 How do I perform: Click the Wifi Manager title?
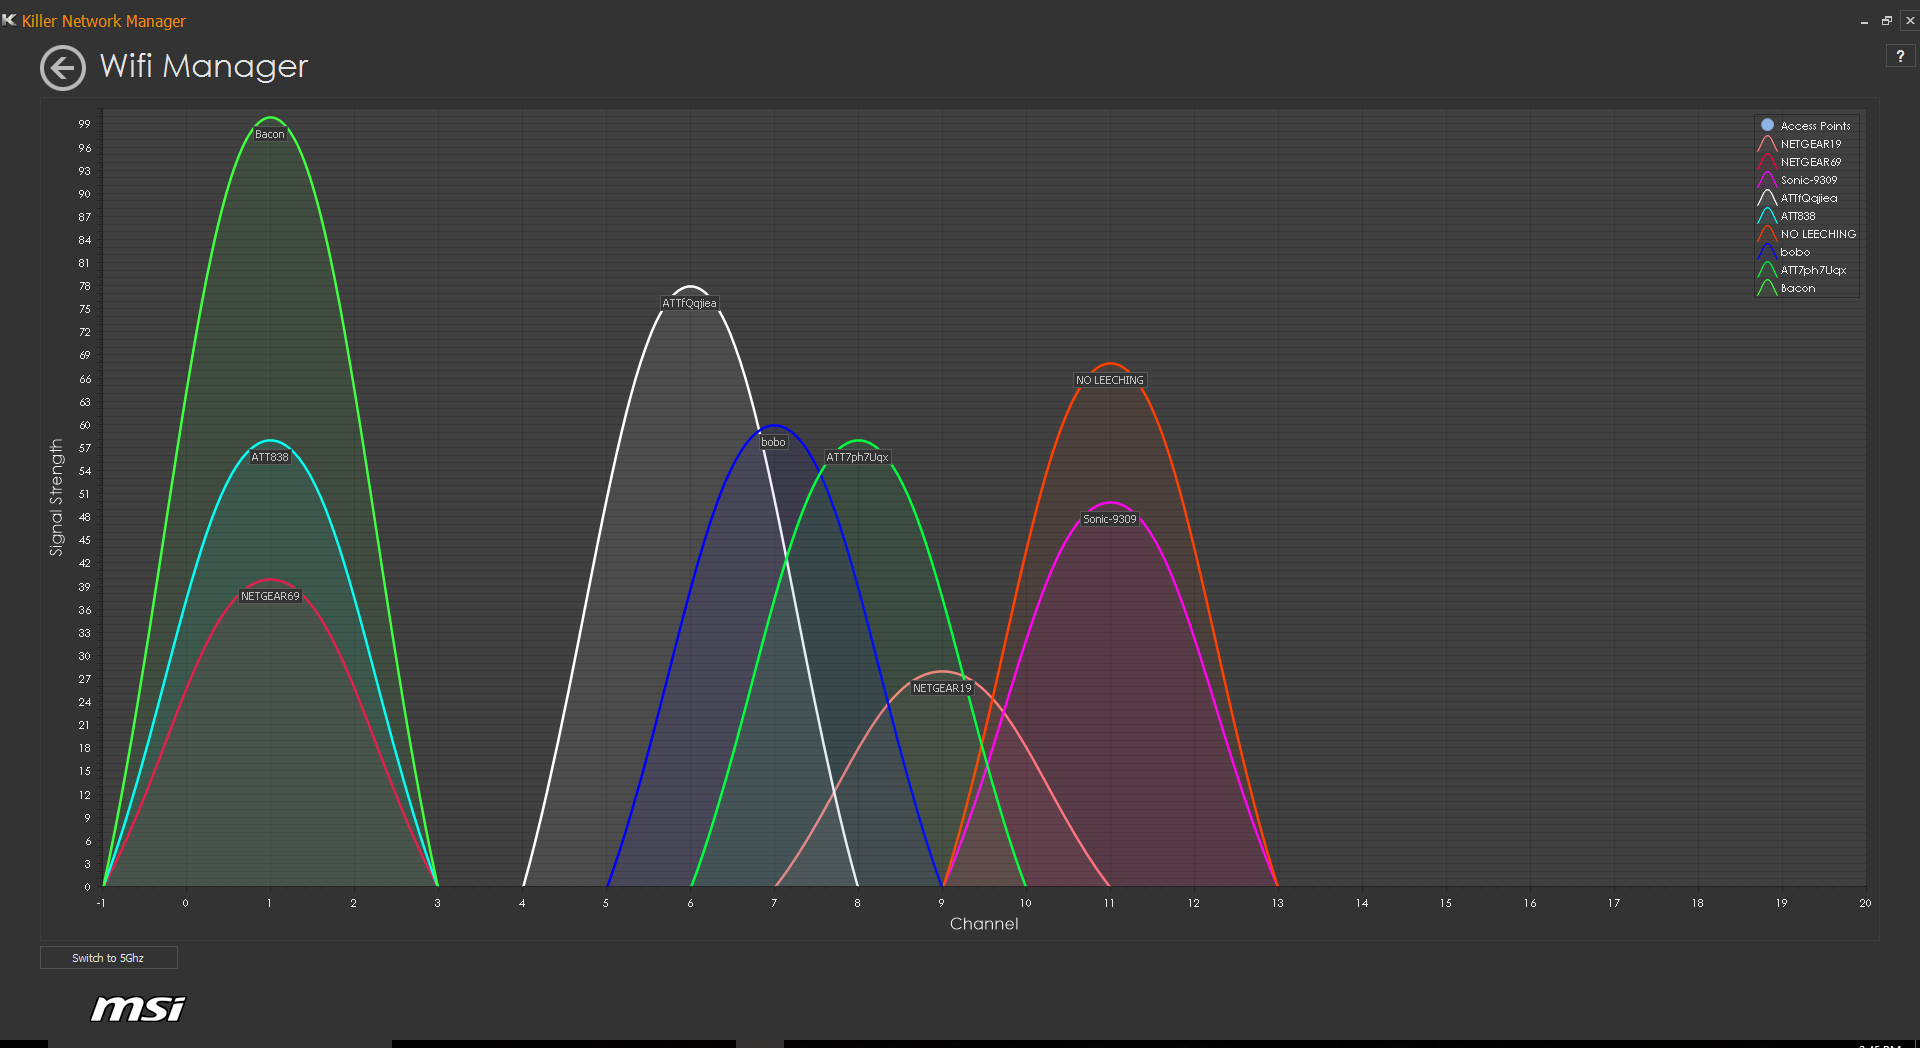204,66
